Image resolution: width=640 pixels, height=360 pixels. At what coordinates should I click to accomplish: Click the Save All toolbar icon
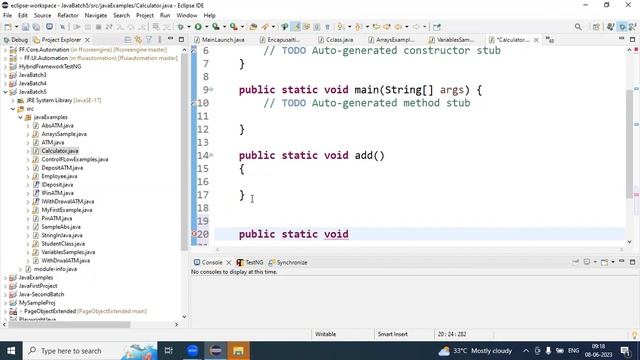coord(36,27)
